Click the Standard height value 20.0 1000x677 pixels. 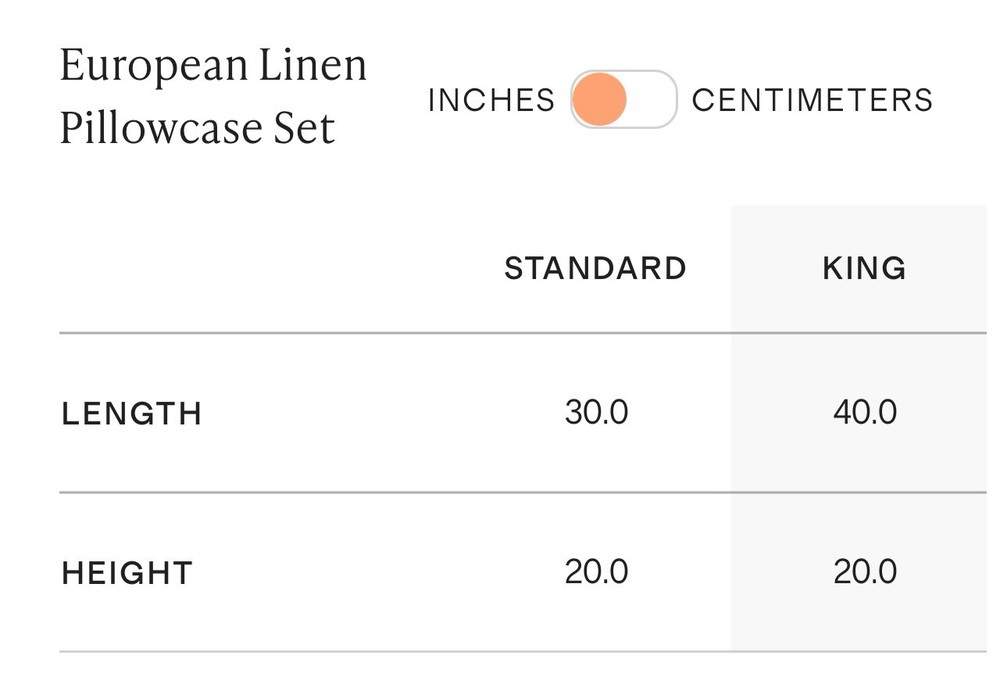coord(596,572)
